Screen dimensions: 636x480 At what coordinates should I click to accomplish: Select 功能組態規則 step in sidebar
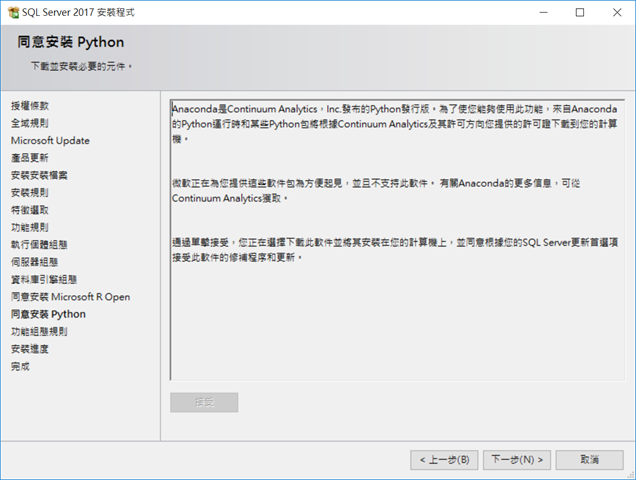[x=39, y=331]
